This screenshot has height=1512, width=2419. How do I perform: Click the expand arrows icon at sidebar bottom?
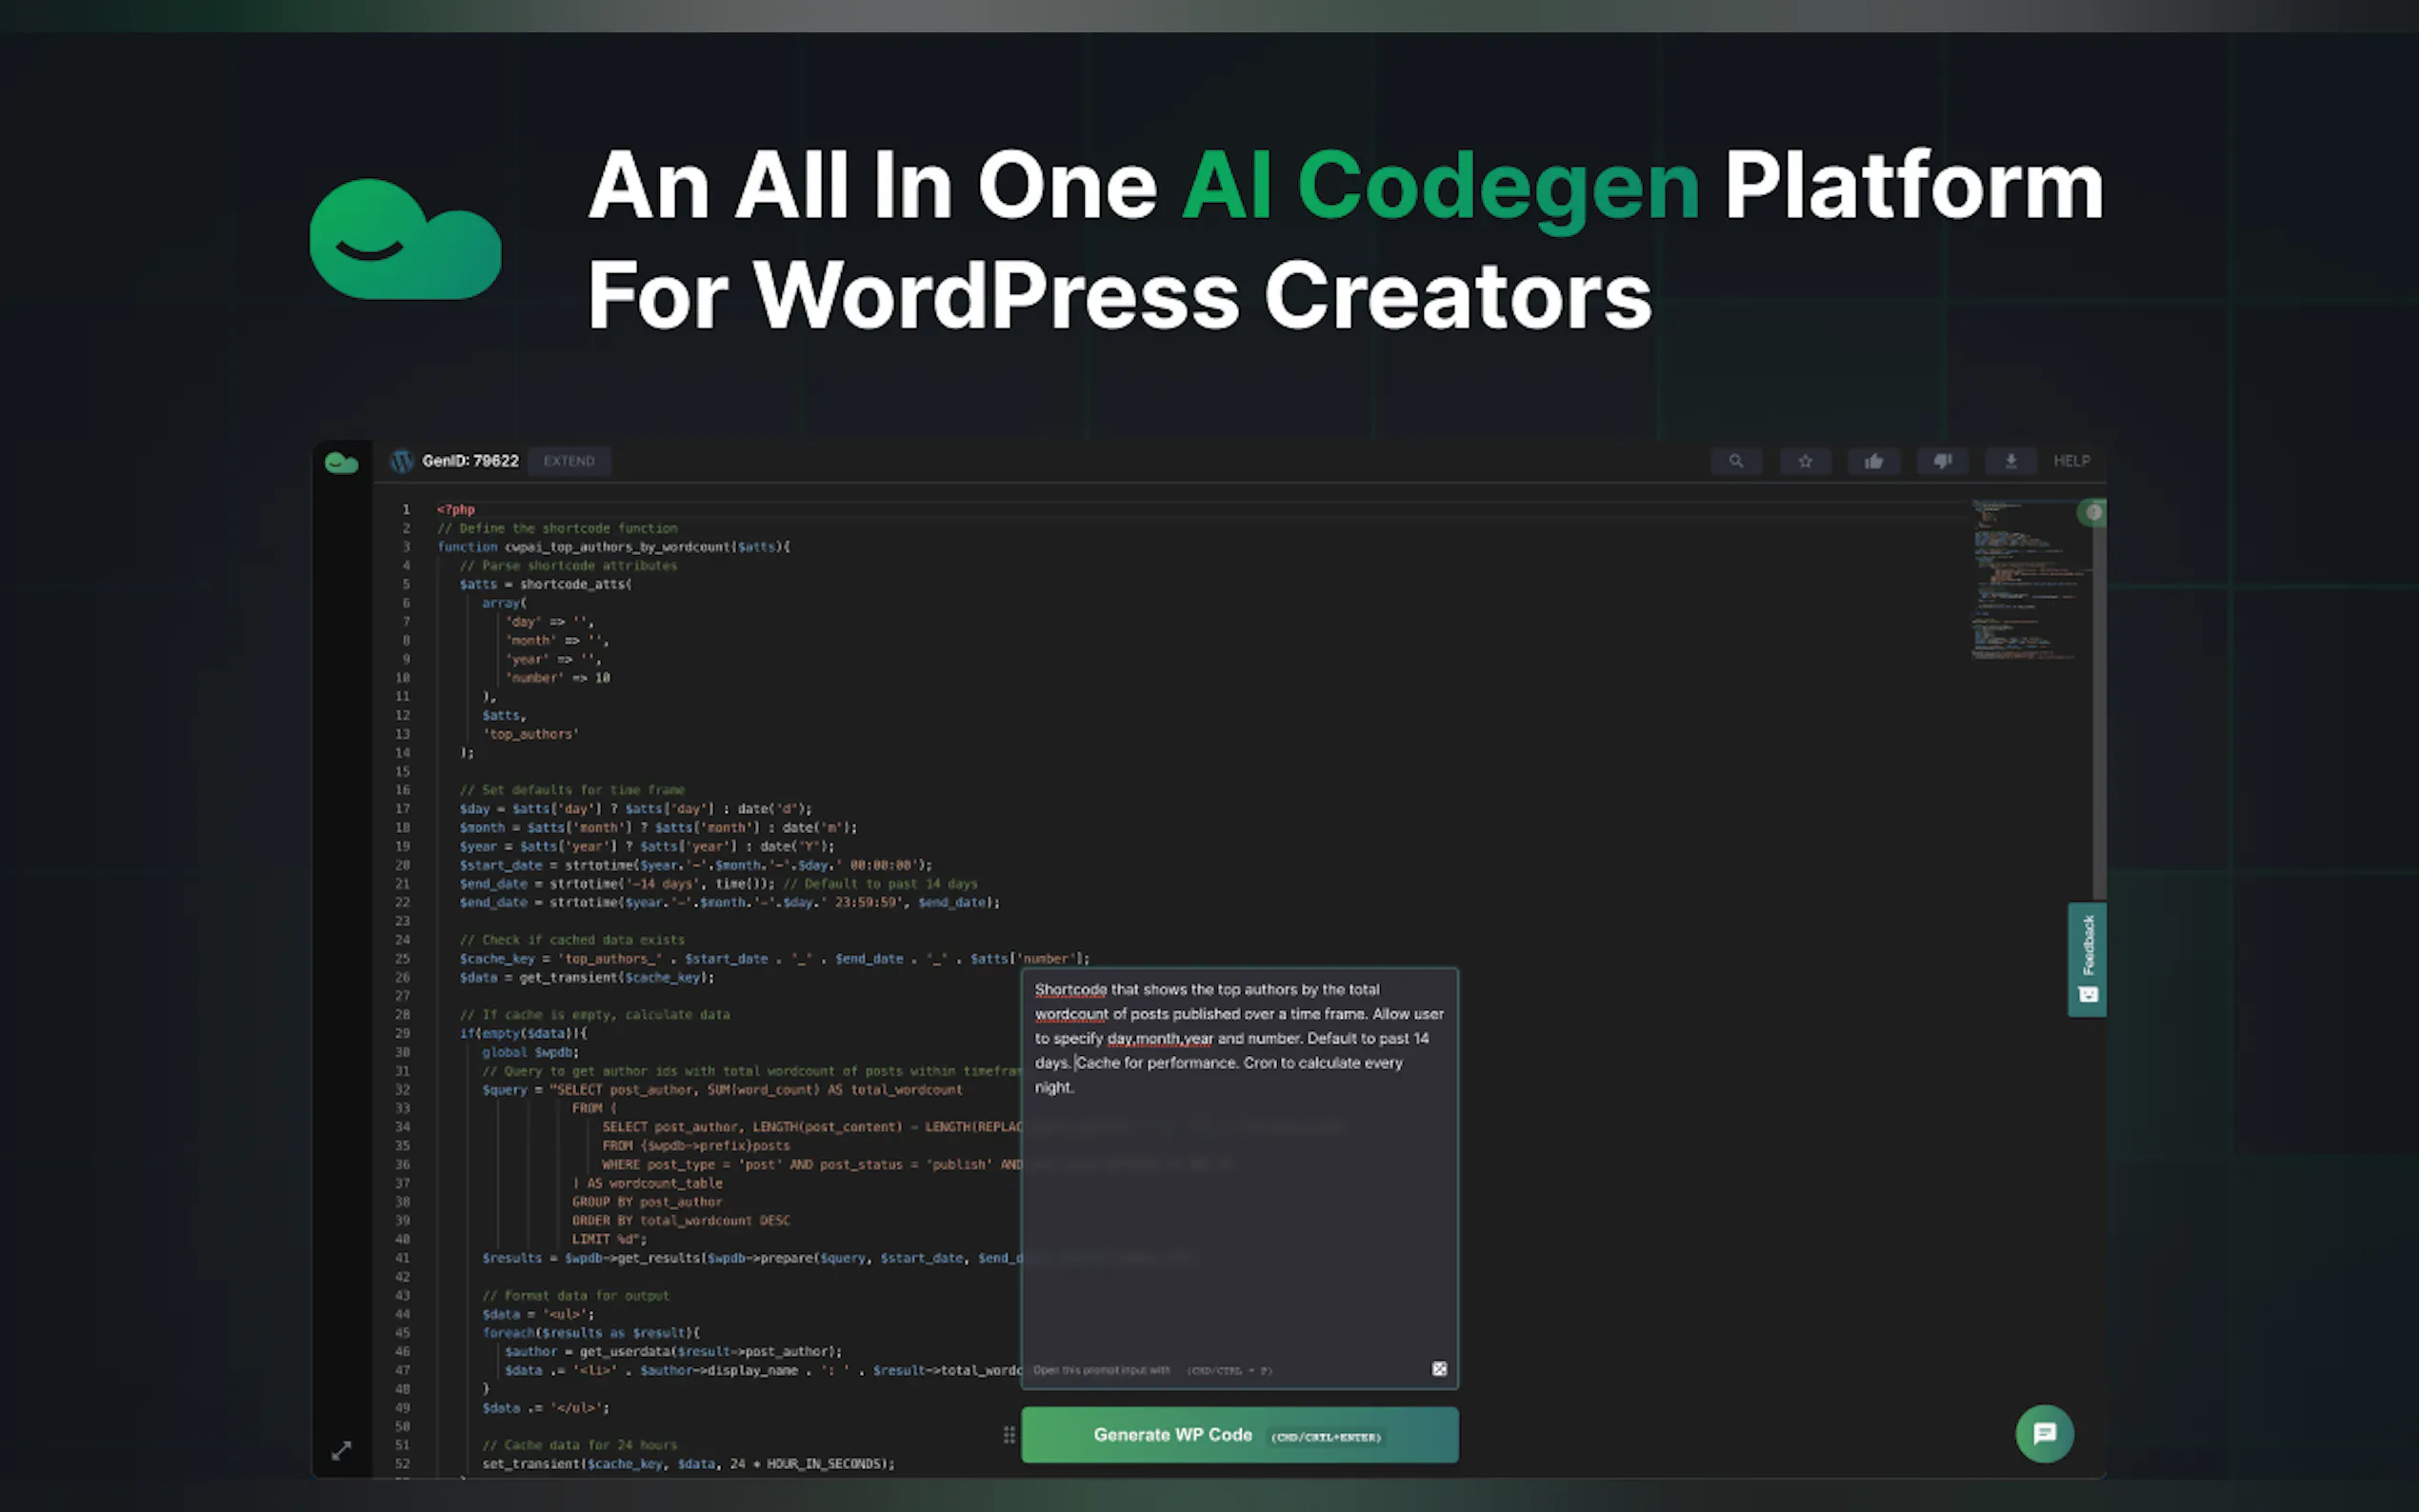(341, 1450)
